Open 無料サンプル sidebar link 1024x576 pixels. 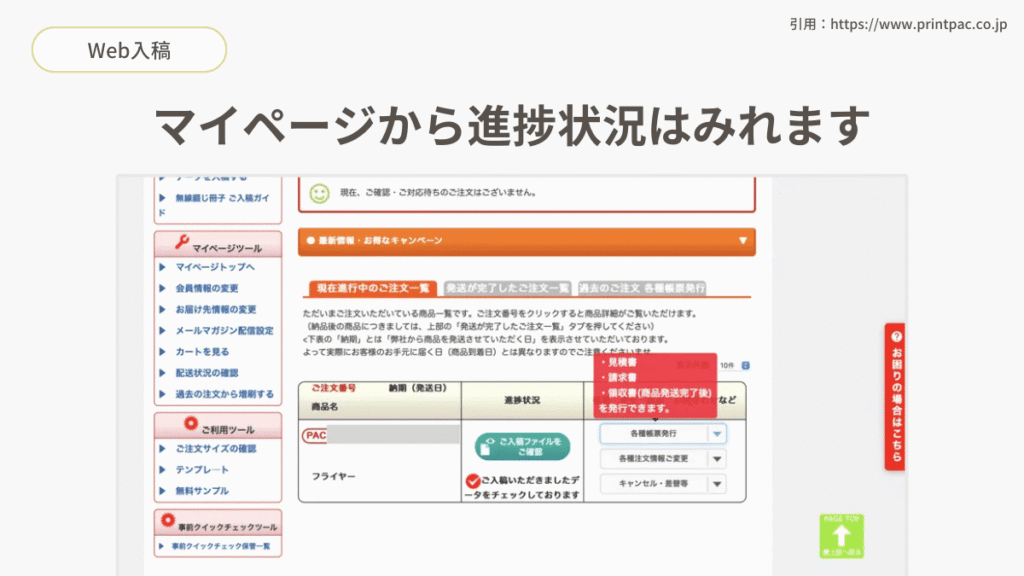coord(202,490)
